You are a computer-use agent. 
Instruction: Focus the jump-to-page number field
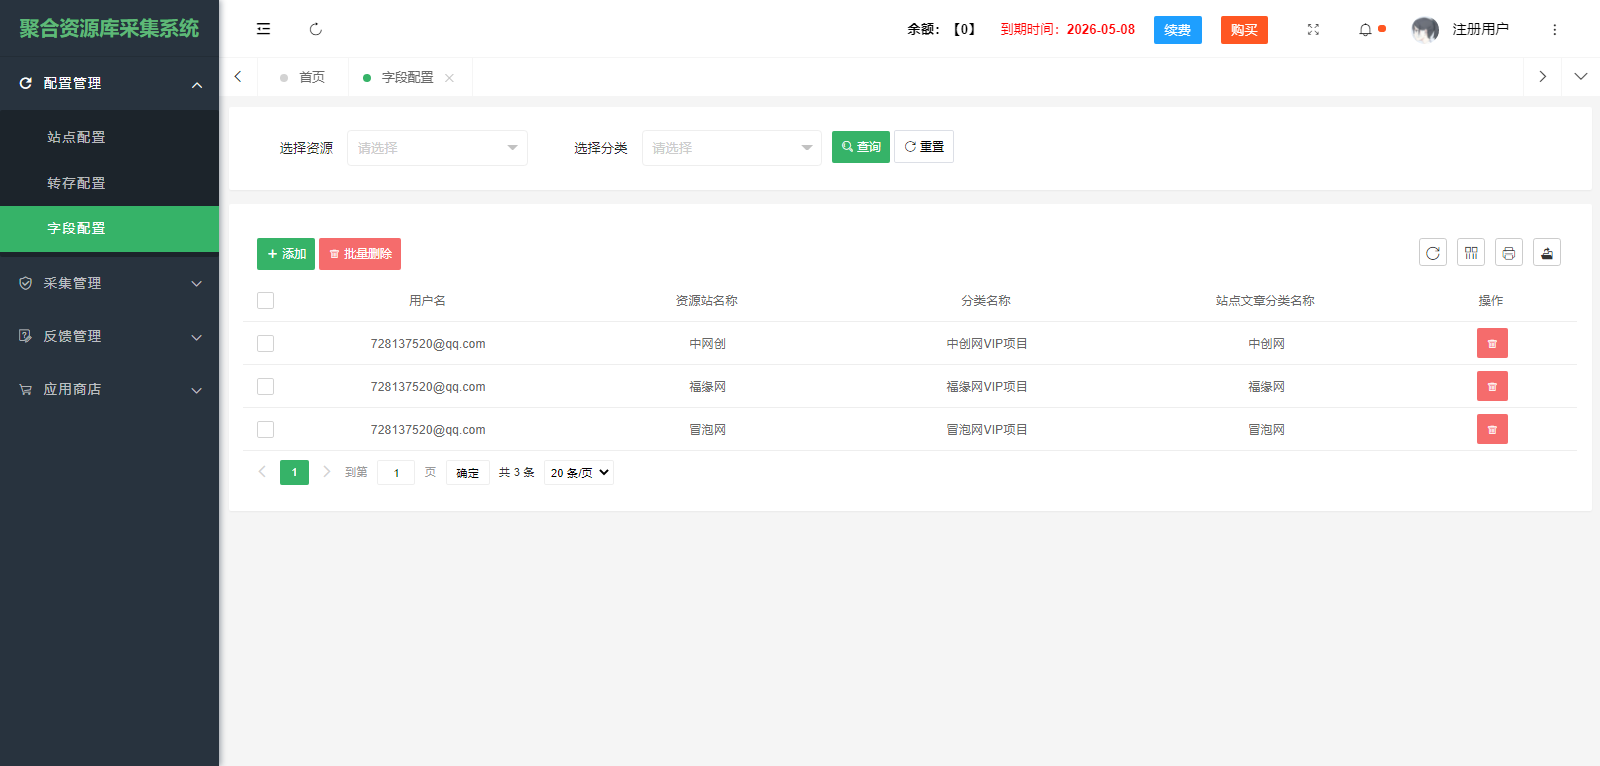click(396, 473)
